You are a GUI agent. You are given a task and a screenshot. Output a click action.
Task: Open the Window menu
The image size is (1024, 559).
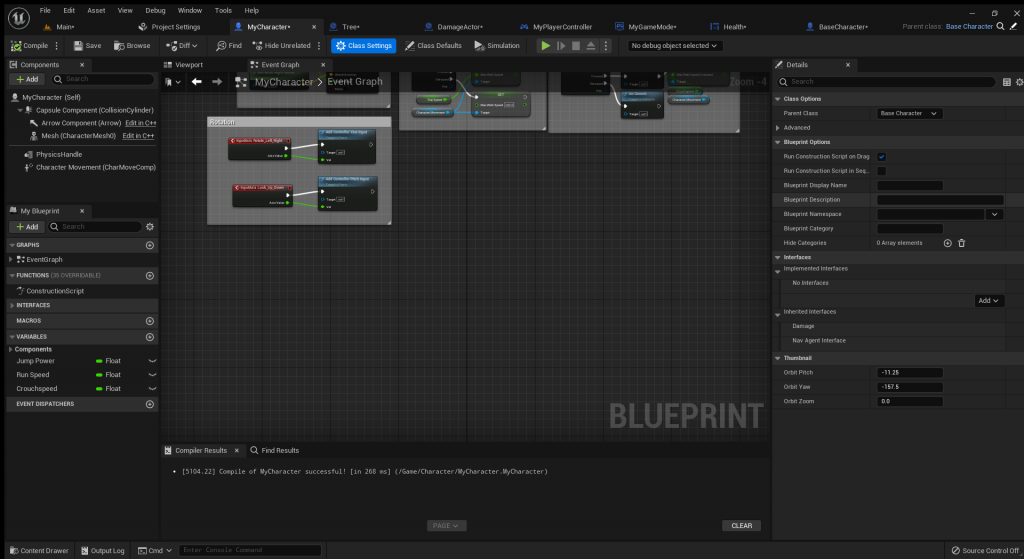[189, 10]
